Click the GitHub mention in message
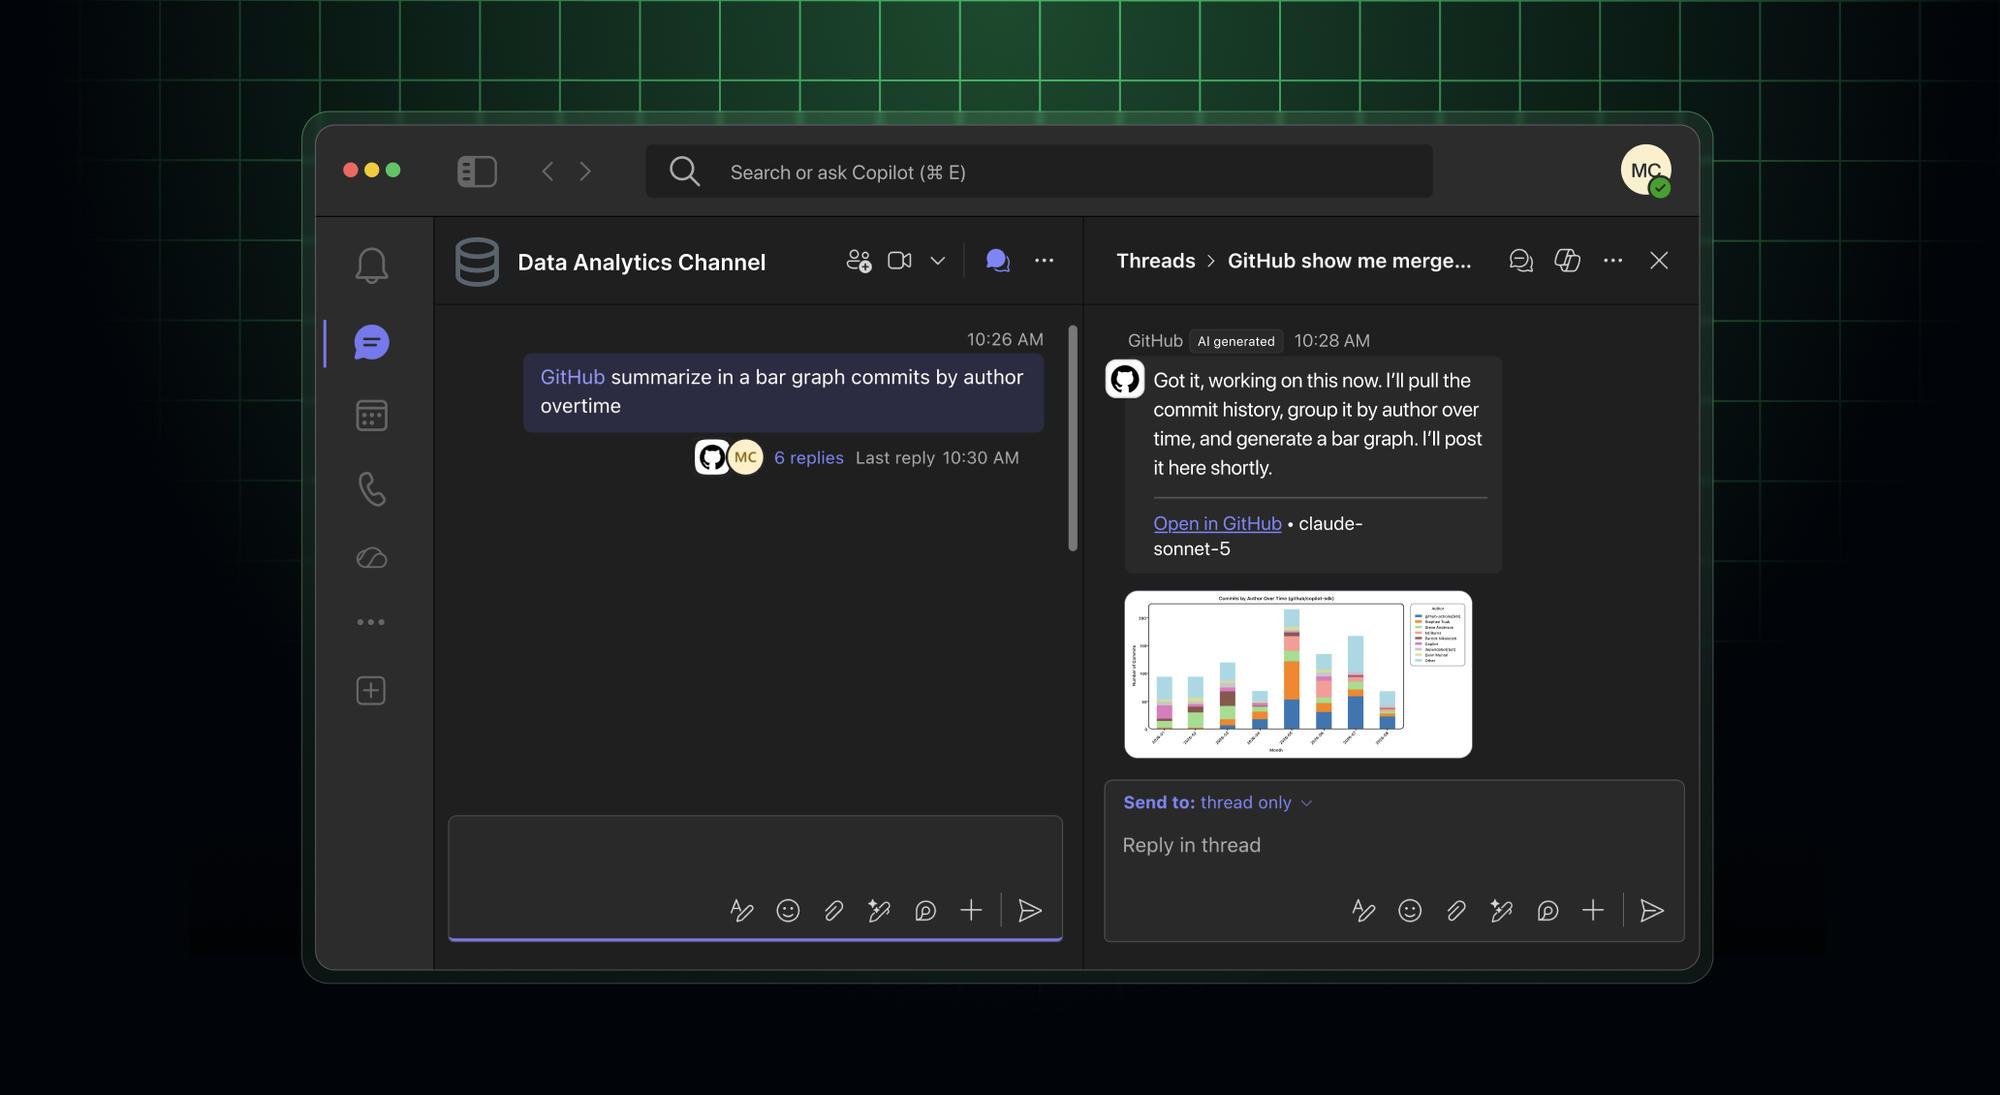The image size is (2000, 1095). 572,377
